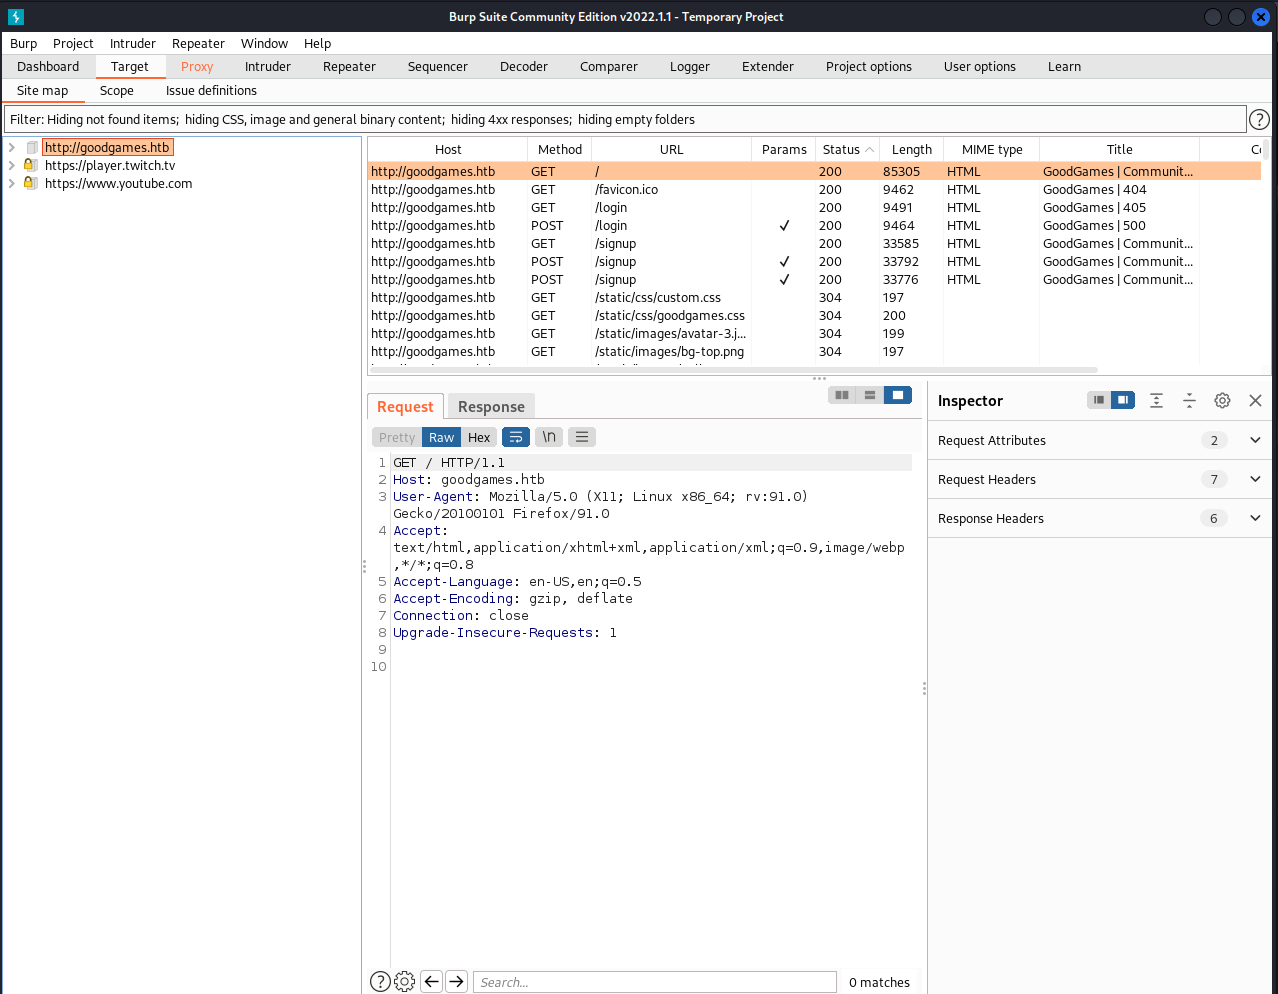Click the table's horizontal scrollbar
Screen dimensions: 1278x994
pyautogui.click(x=733, y=369)
